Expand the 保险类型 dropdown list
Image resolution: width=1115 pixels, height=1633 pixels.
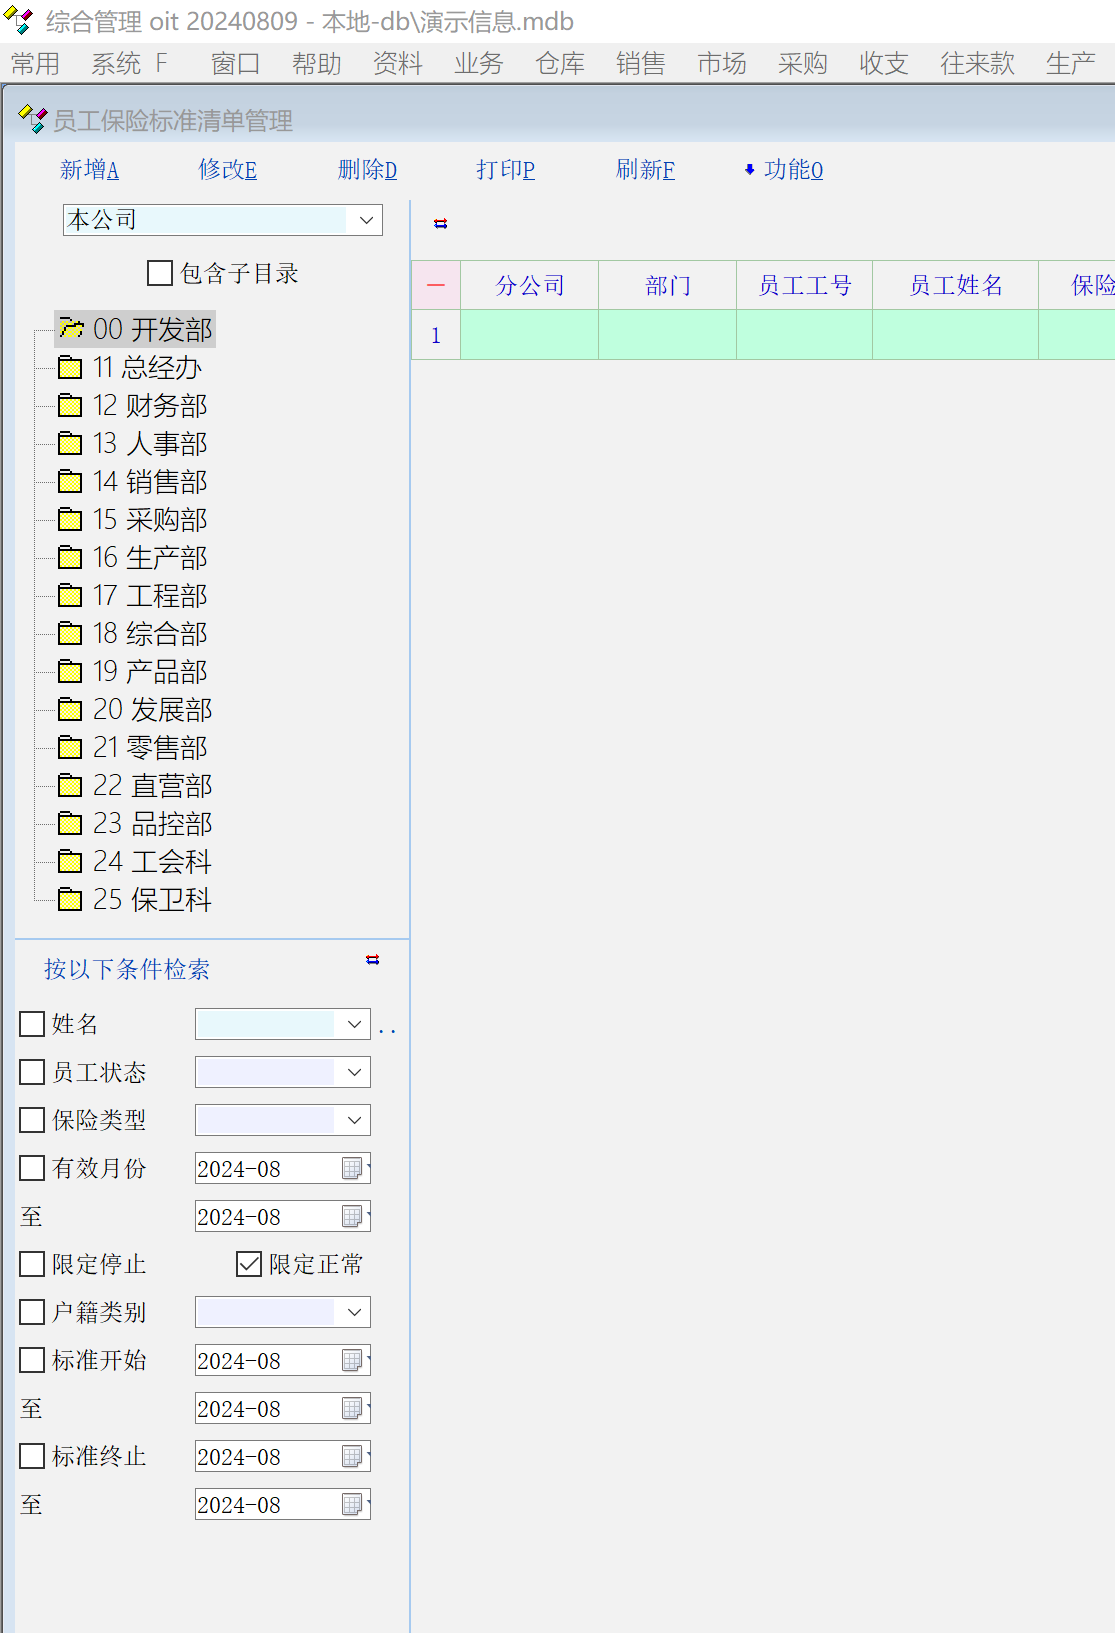pos(354,1121)
